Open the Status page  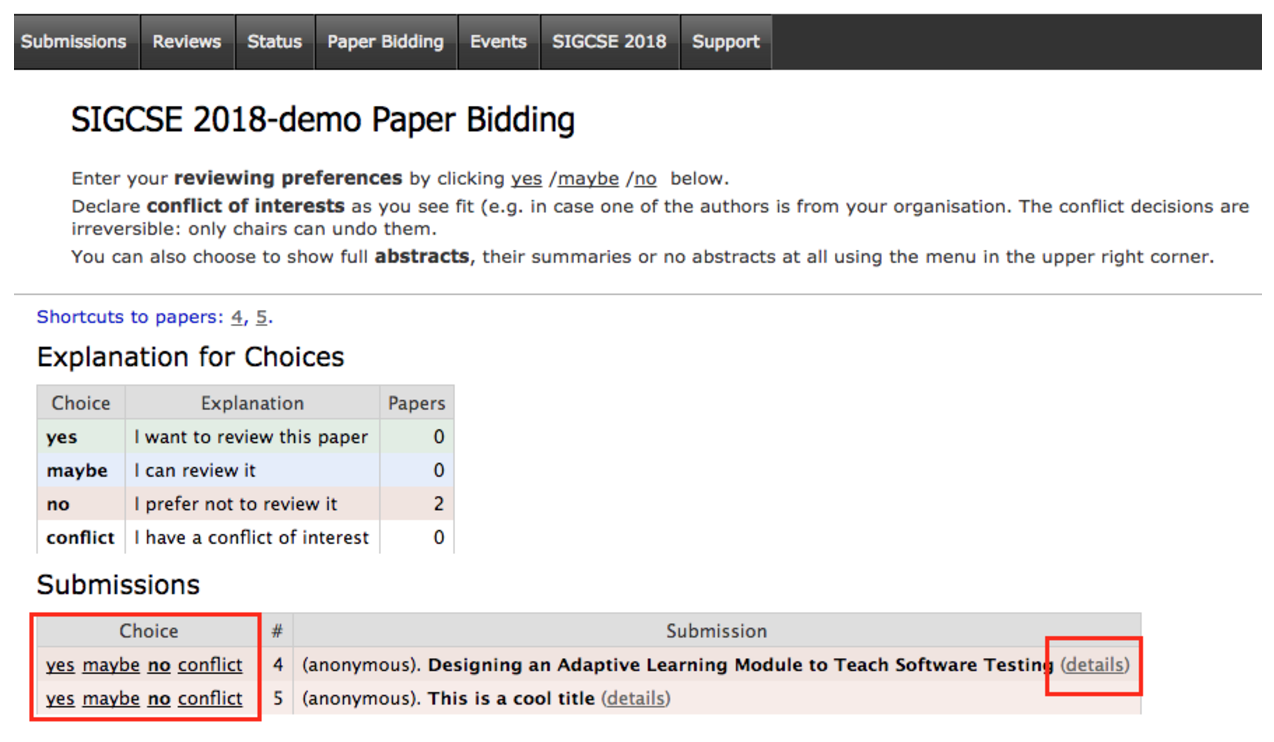click(x=274, y=41)
